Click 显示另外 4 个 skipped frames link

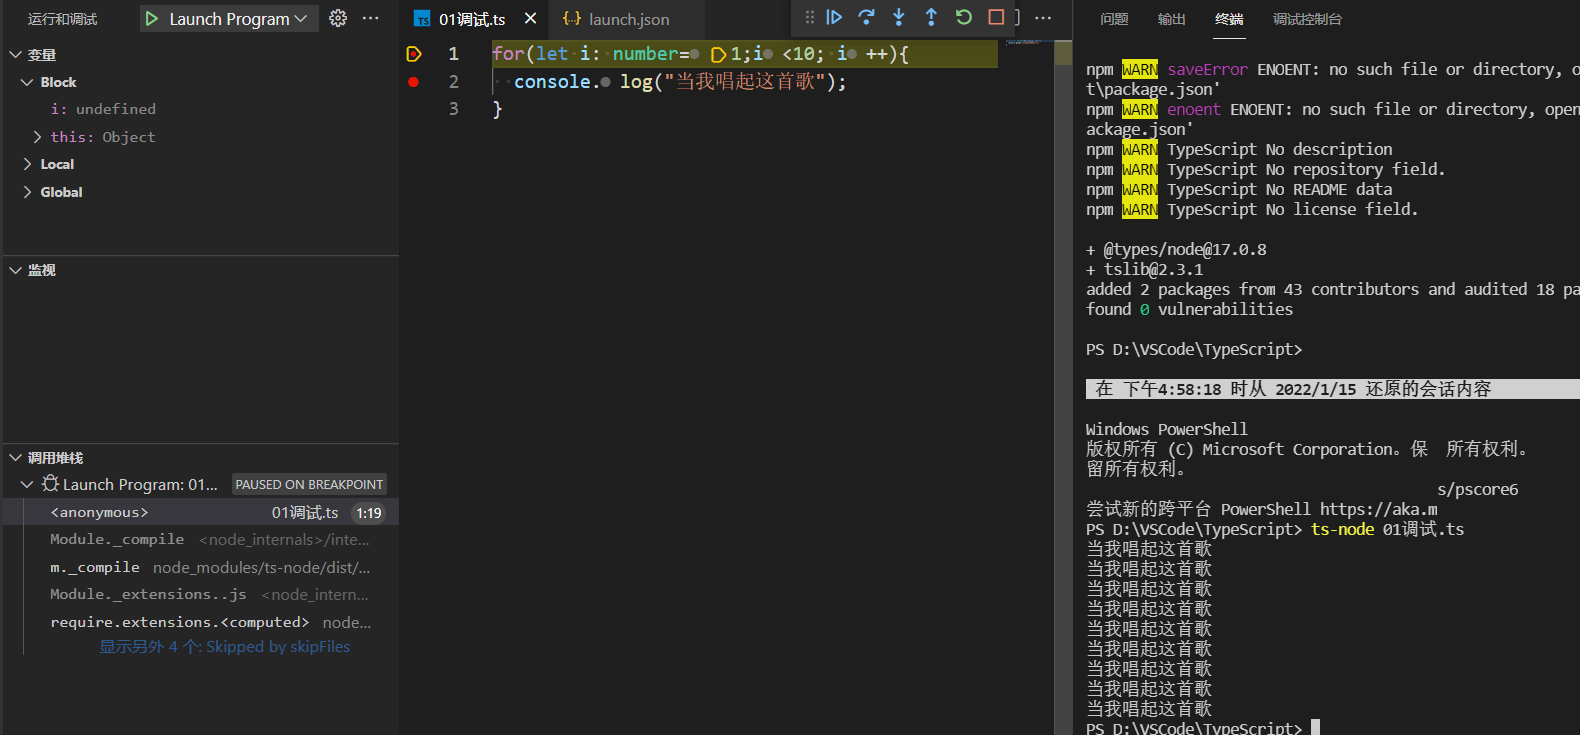[x=224, y=647]
